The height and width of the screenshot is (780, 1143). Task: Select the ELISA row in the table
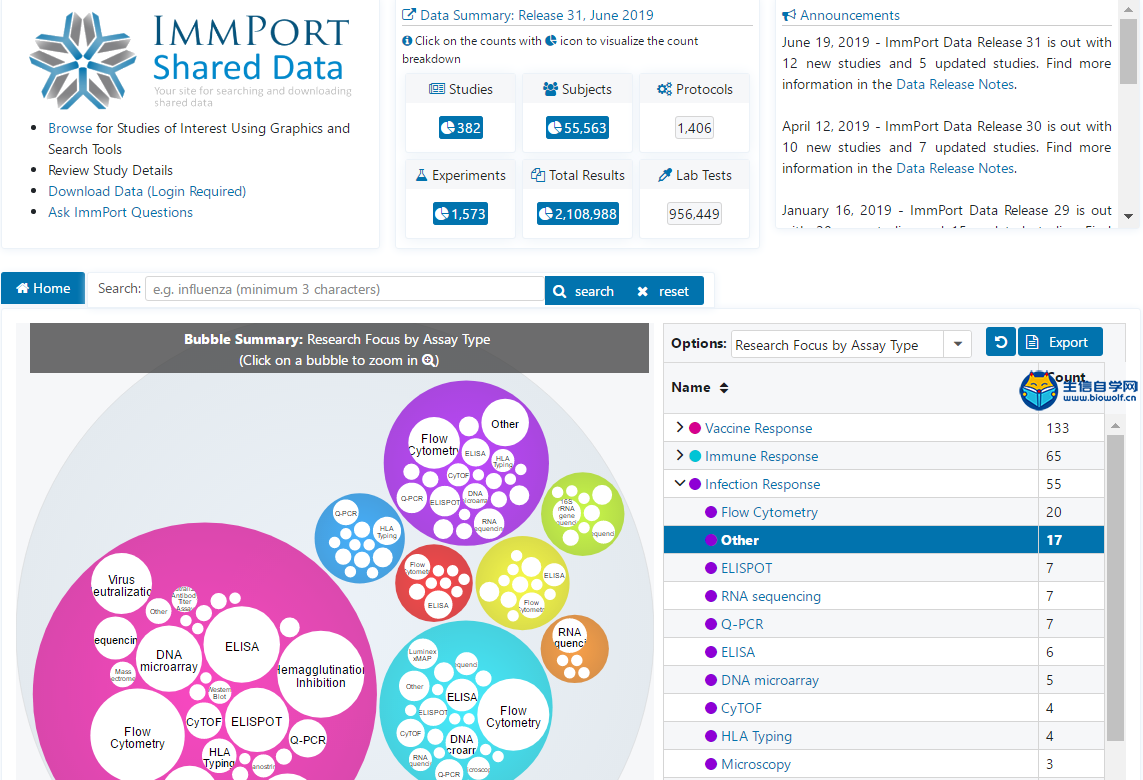point(883,652)
